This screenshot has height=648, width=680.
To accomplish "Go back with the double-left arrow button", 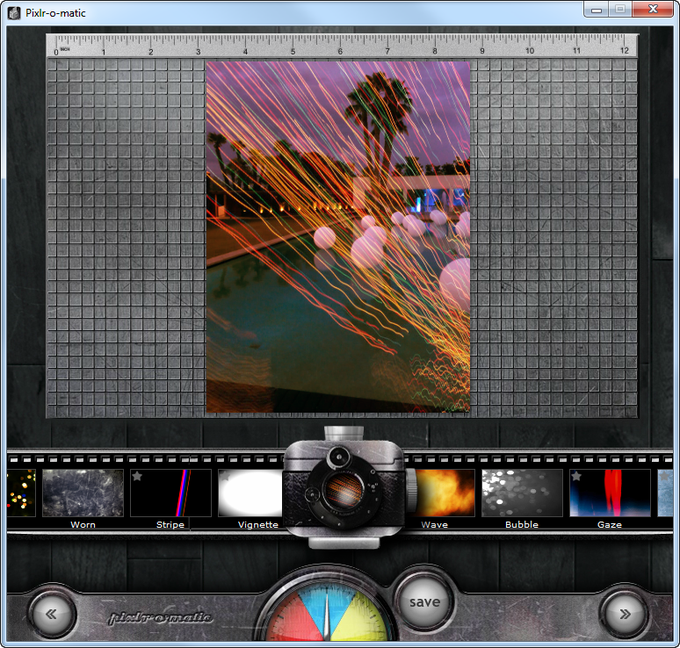I will pyautogui.click(x=52, y=614).
